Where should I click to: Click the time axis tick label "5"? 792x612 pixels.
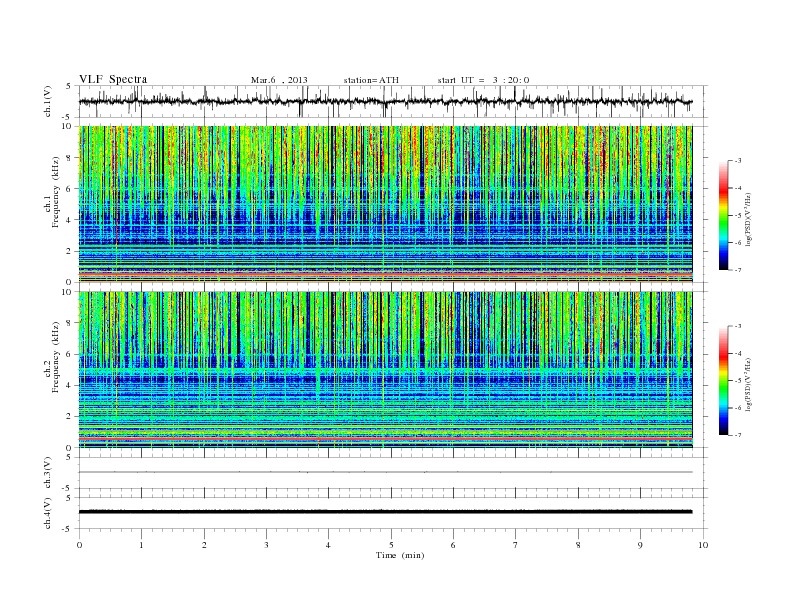click(391, 545)
